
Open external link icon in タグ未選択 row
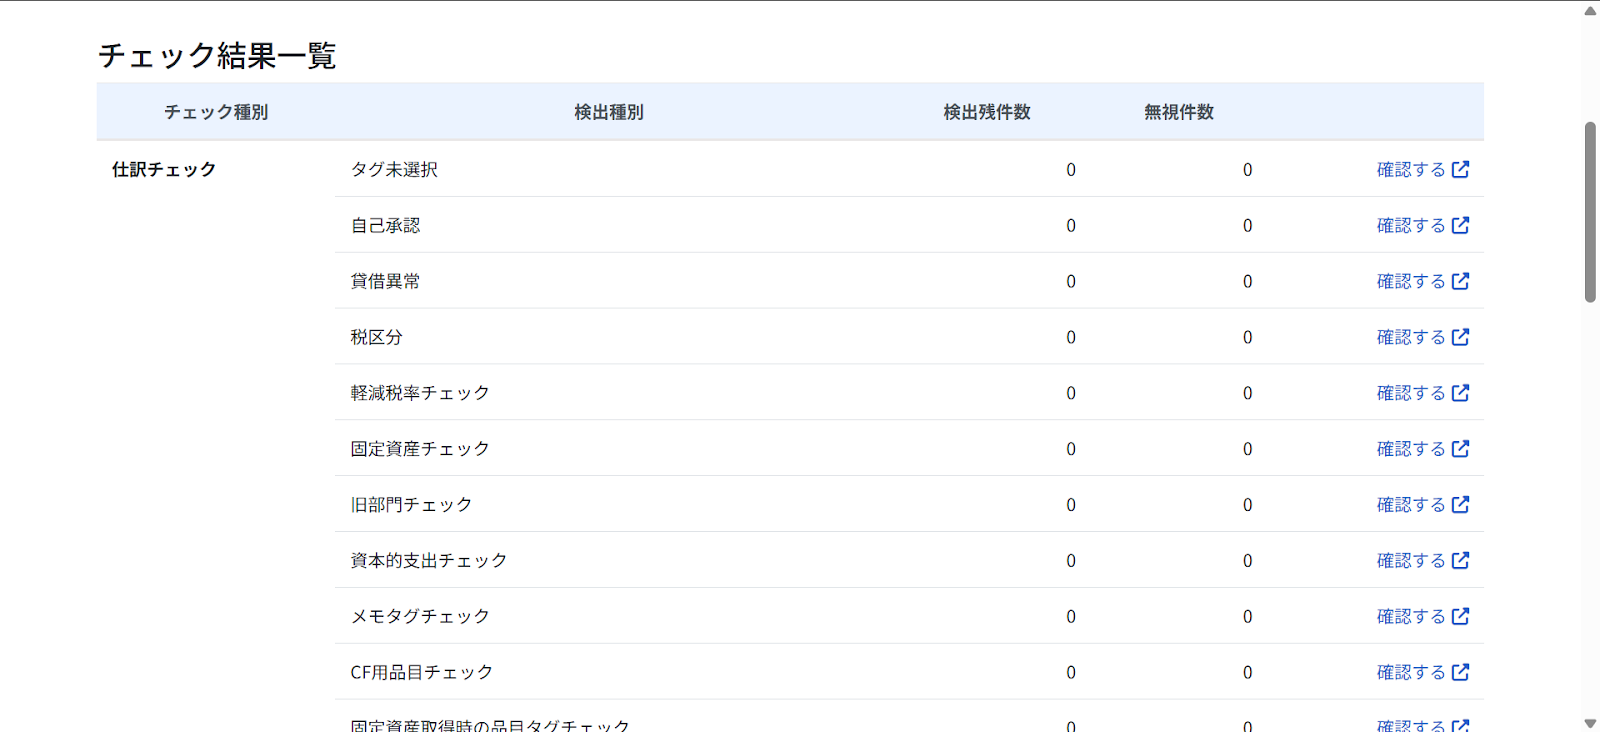coord(1461,169)
